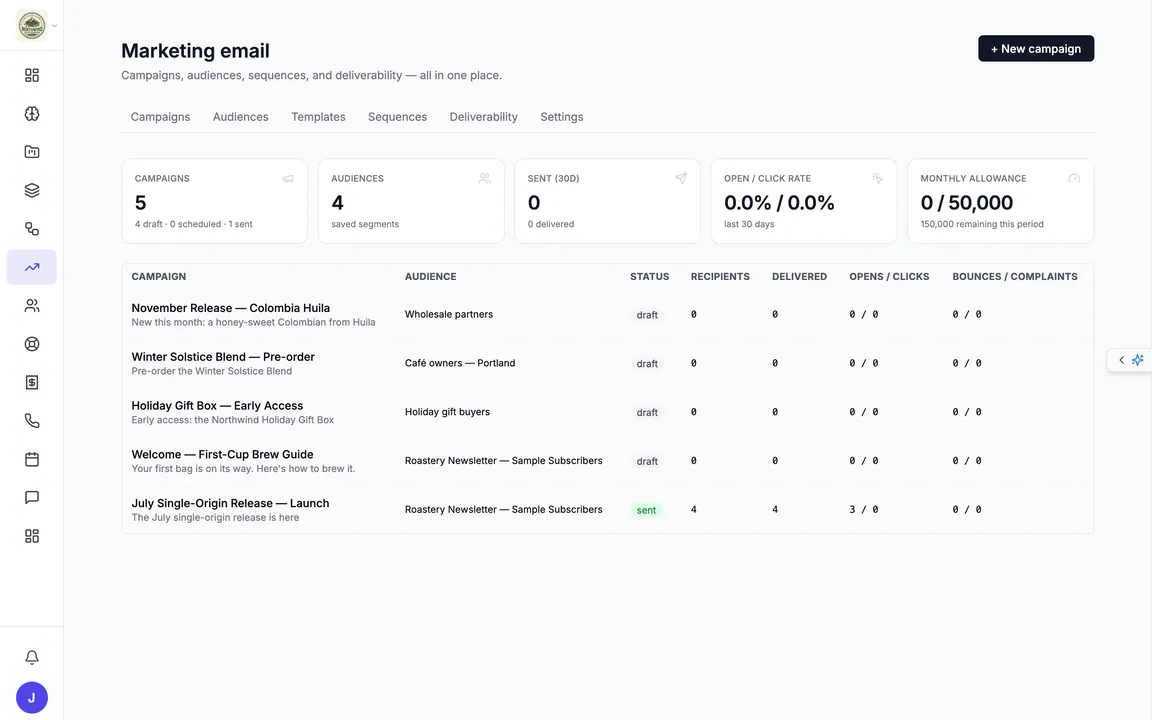
Task: Click the BOUNCES / COMPLAINTS column header
Action: pyautogui.click(x=1015, y=277)
